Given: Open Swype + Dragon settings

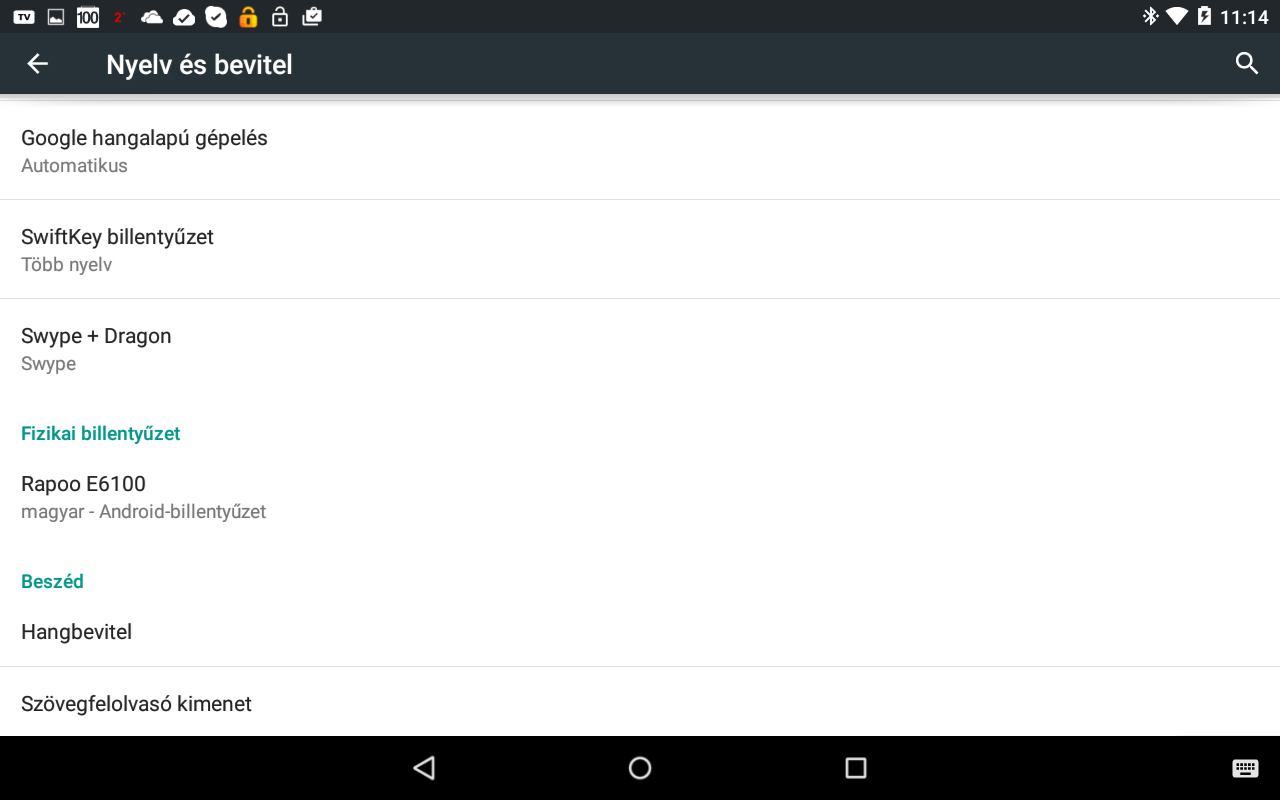Looking at the screenshot, I should click(640, 348).
